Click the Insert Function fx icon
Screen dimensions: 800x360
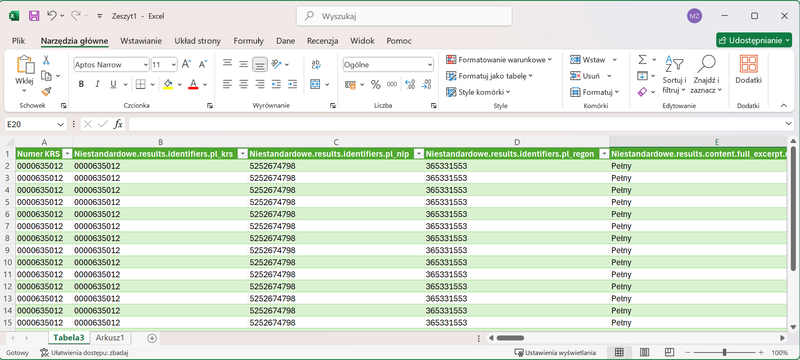[x=118, y=124]
